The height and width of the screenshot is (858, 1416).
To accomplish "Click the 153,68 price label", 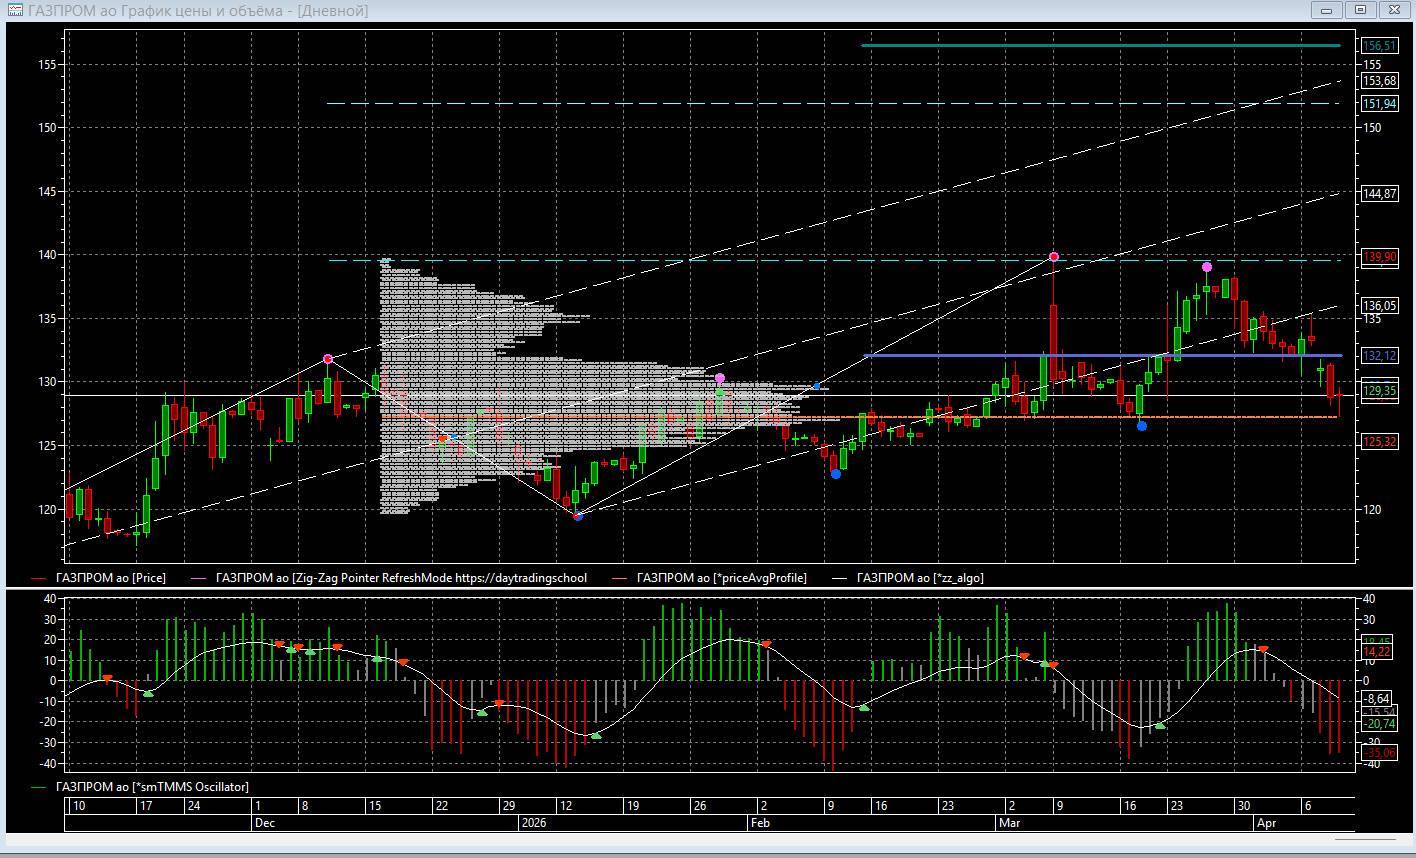I will click(1379, 80).
